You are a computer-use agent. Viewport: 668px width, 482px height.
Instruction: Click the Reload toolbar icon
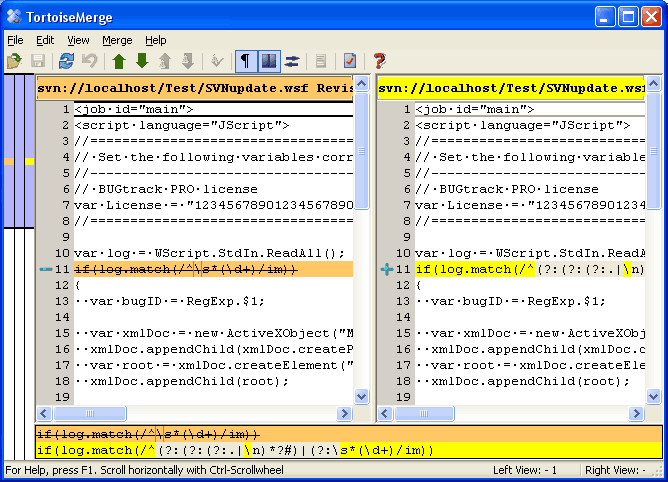[x=66, y=62]
